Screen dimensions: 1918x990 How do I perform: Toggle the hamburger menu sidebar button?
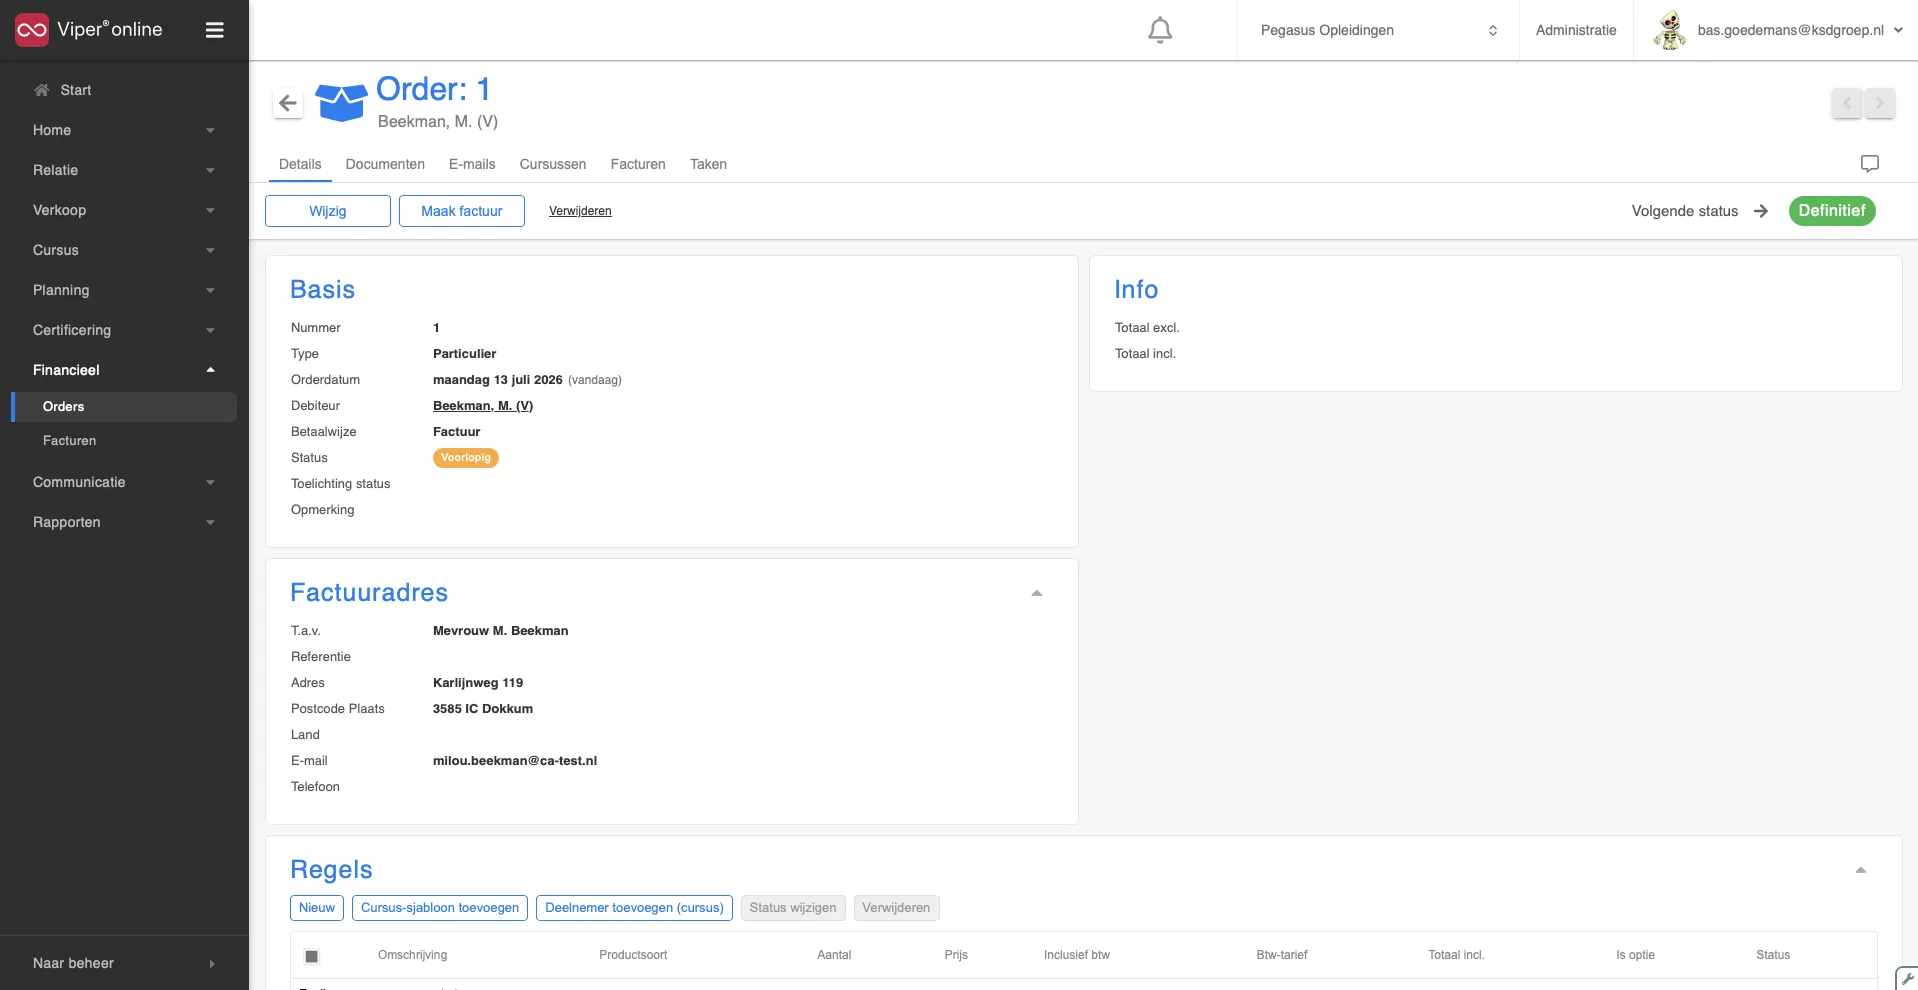point(214,30)
